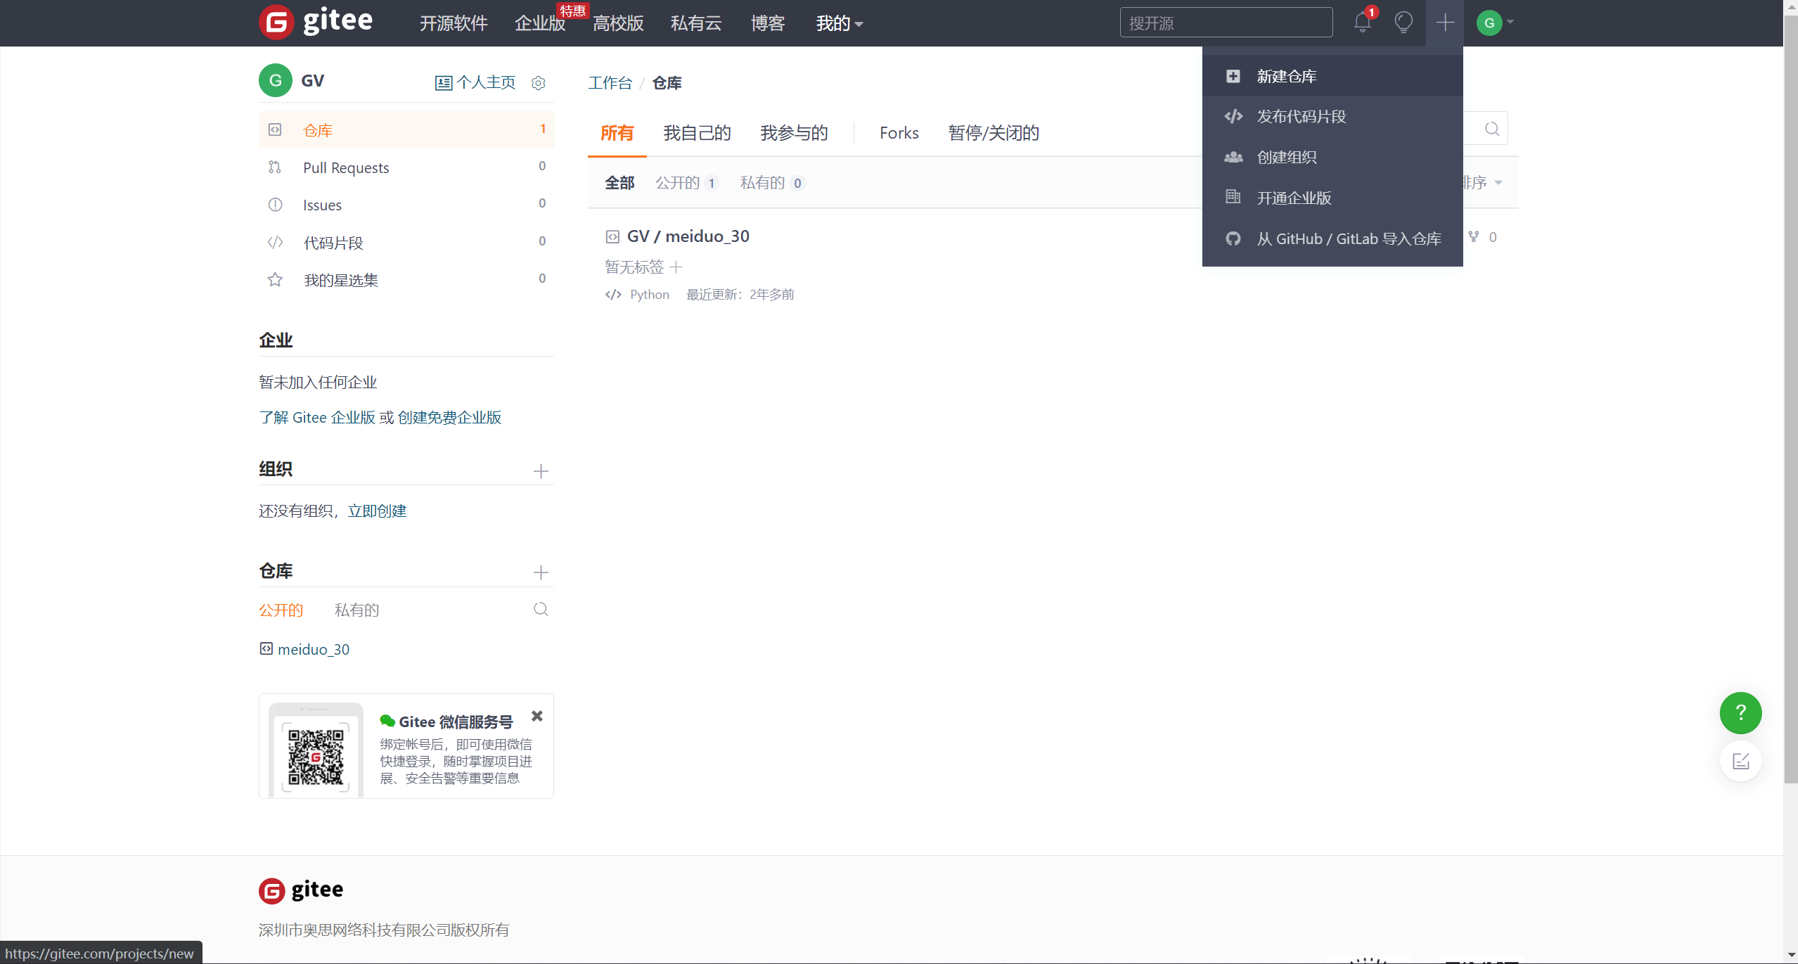Click the WeChat QR code image
The height and width of the screenshot is (964, 1798).
pyautogui.click(x=315, y=756)
